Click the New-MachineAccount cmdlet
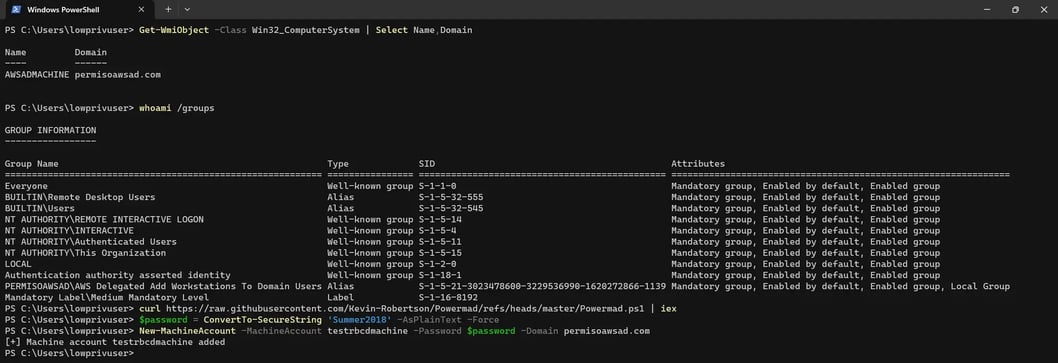 188,331
